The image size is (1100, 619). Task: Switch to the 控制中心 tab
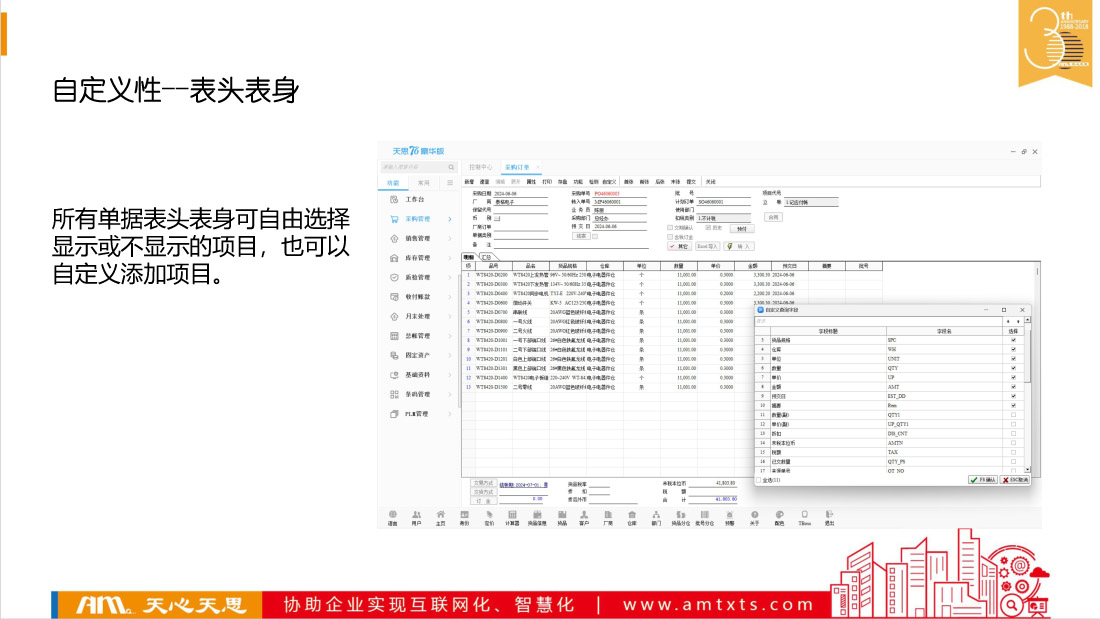coord(480,167)
